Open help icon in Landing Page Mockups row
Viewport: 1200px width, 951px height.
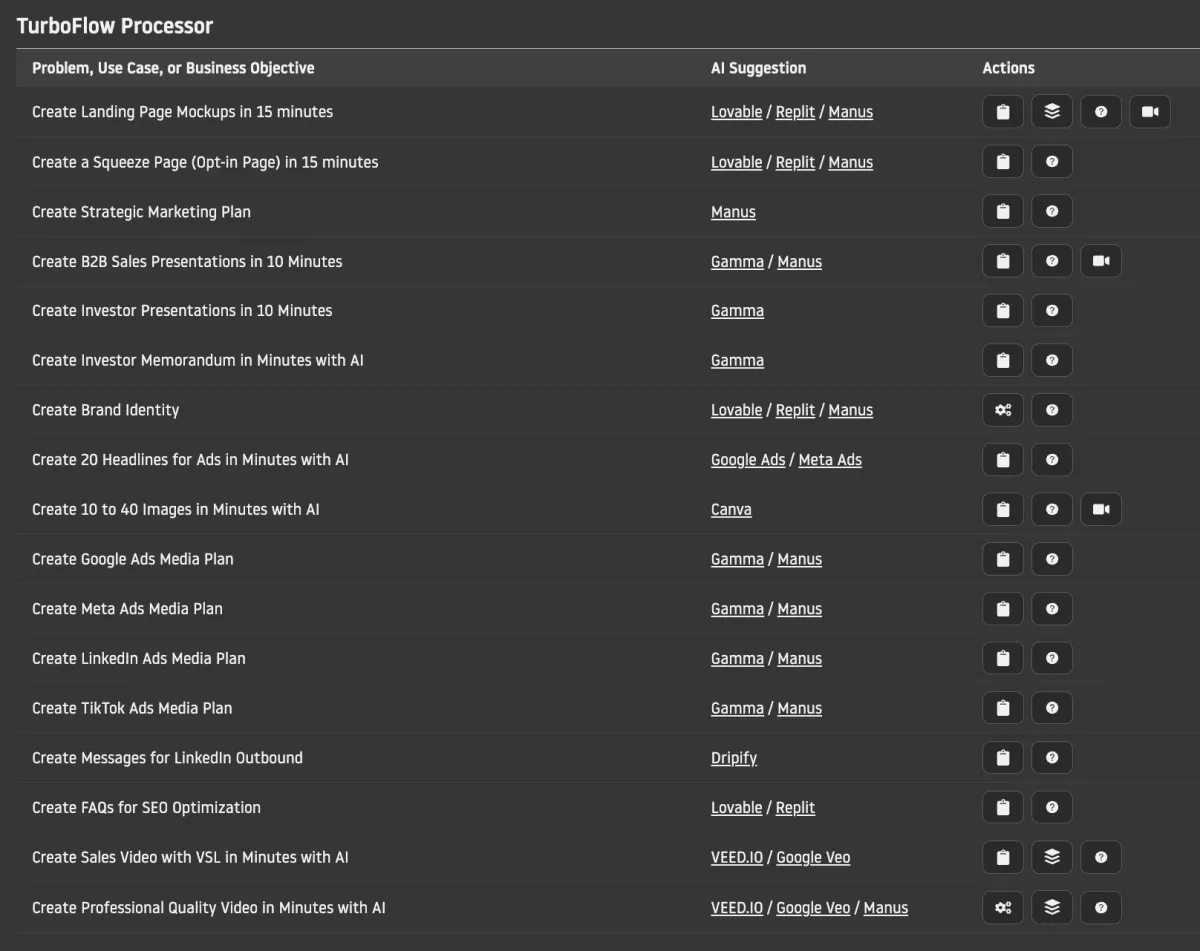click(1101, 112)
